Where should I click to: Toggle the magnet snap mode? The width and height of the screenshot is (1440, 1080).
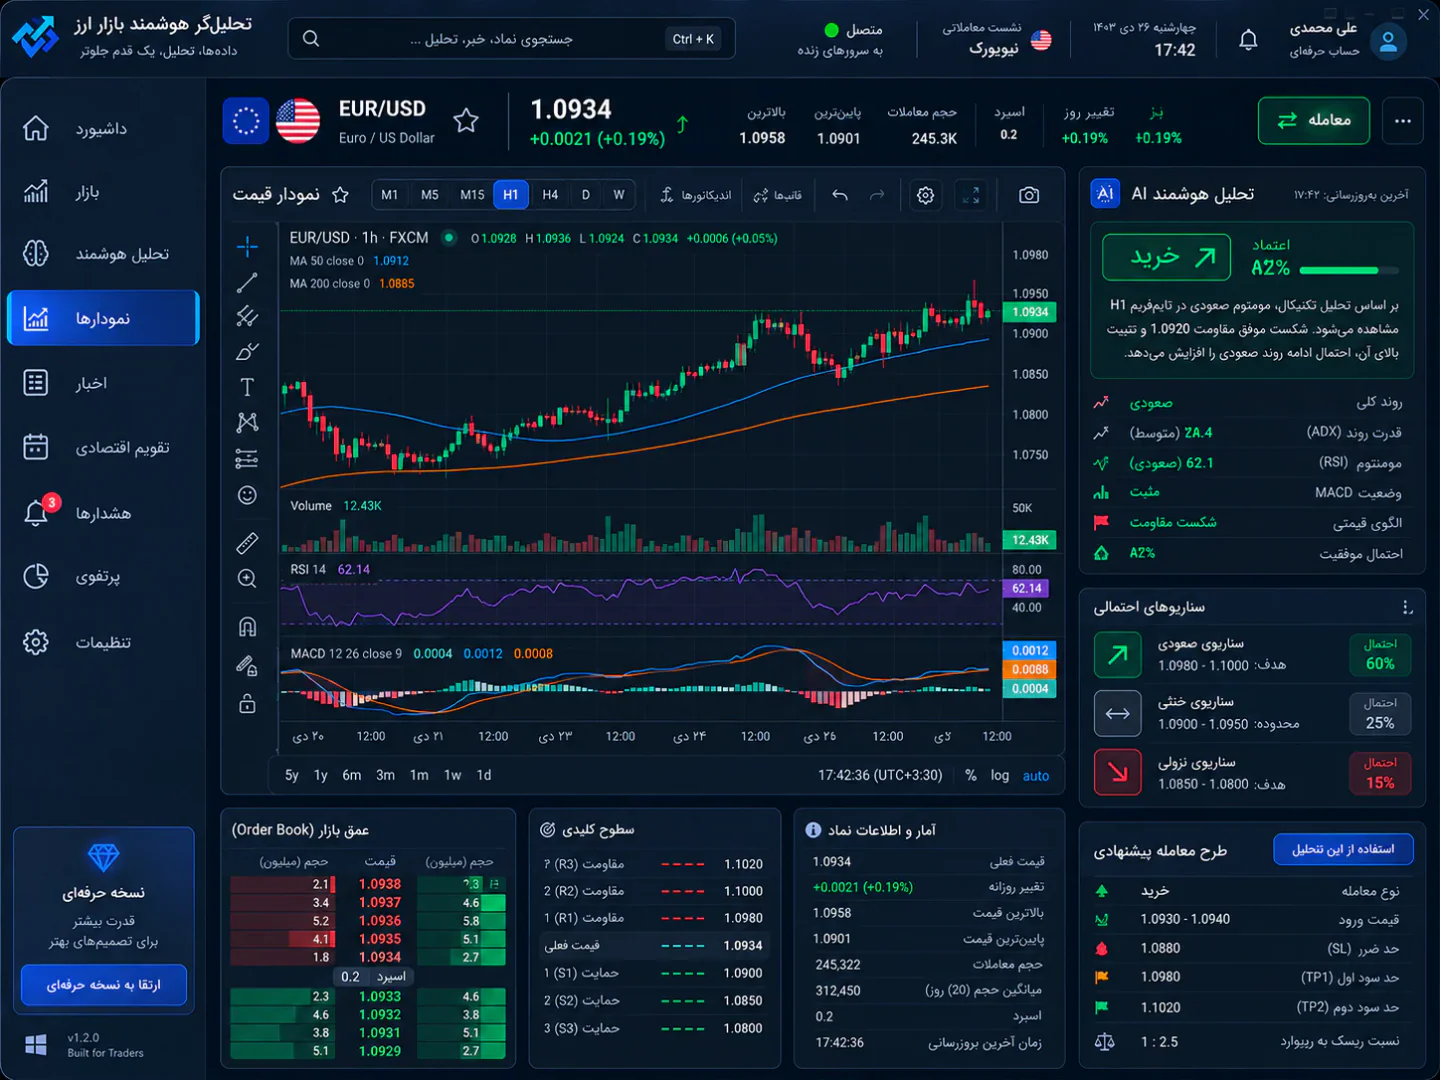click(x=247, y=627)
